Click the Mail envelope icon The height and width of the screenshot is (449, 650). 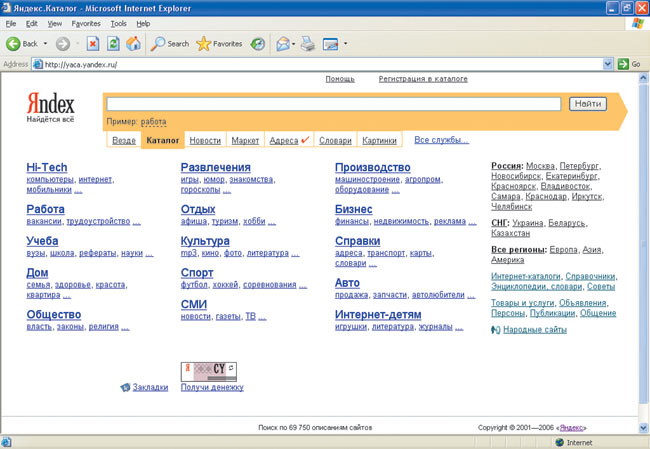283,44
